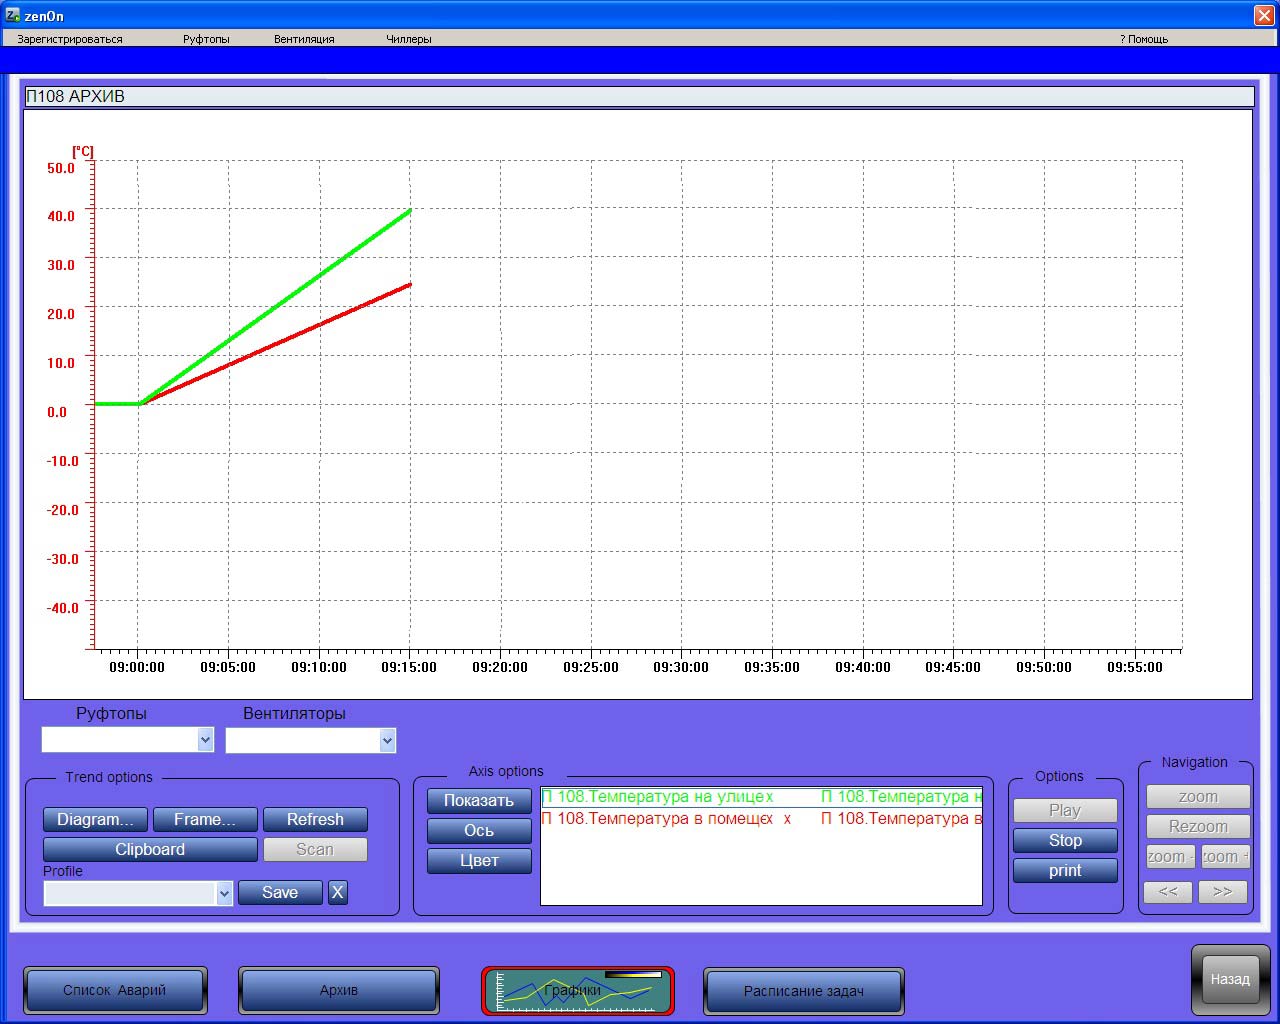This screenshot has height=1024, width=1280.
Task: Click the X button next to Save
Action: (338, 892)
